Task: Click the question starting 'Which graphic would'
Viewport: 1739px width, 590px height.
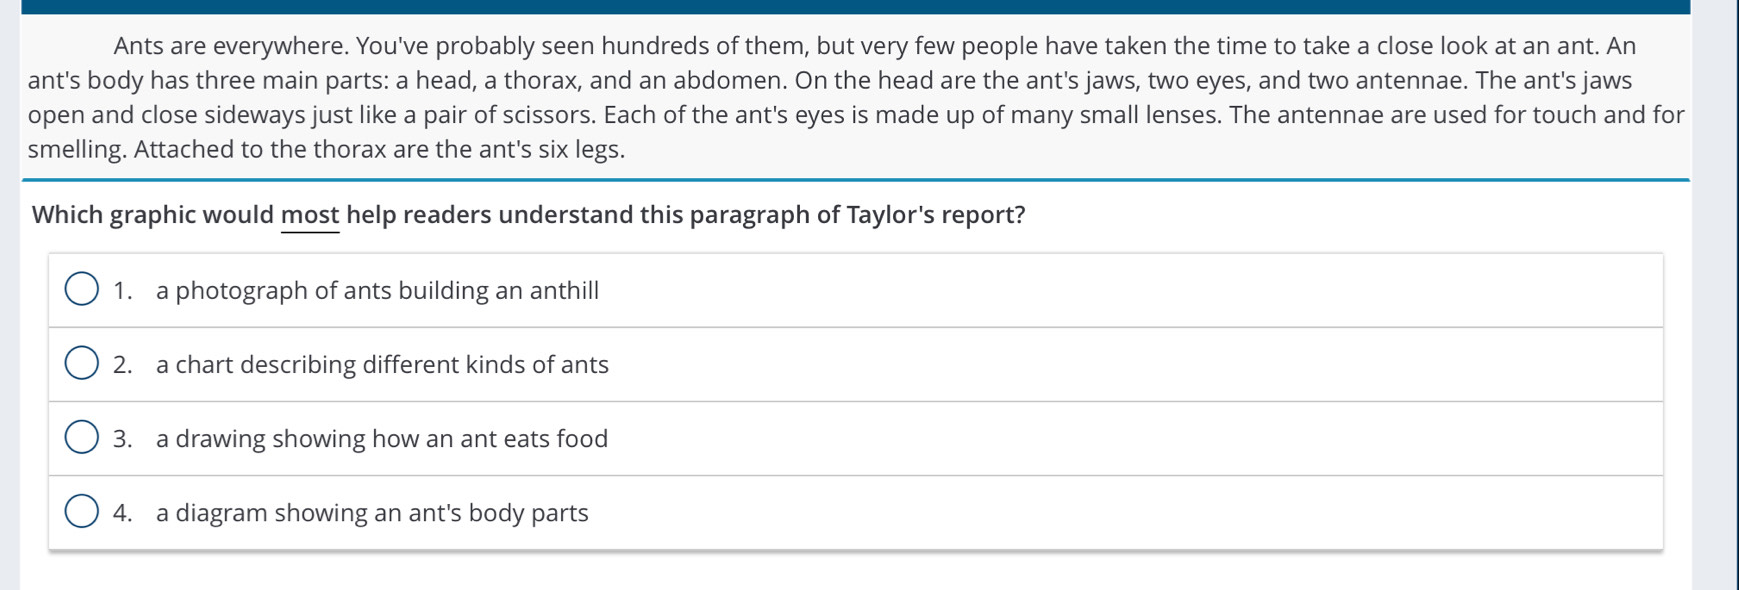Action: click(529, 216)
